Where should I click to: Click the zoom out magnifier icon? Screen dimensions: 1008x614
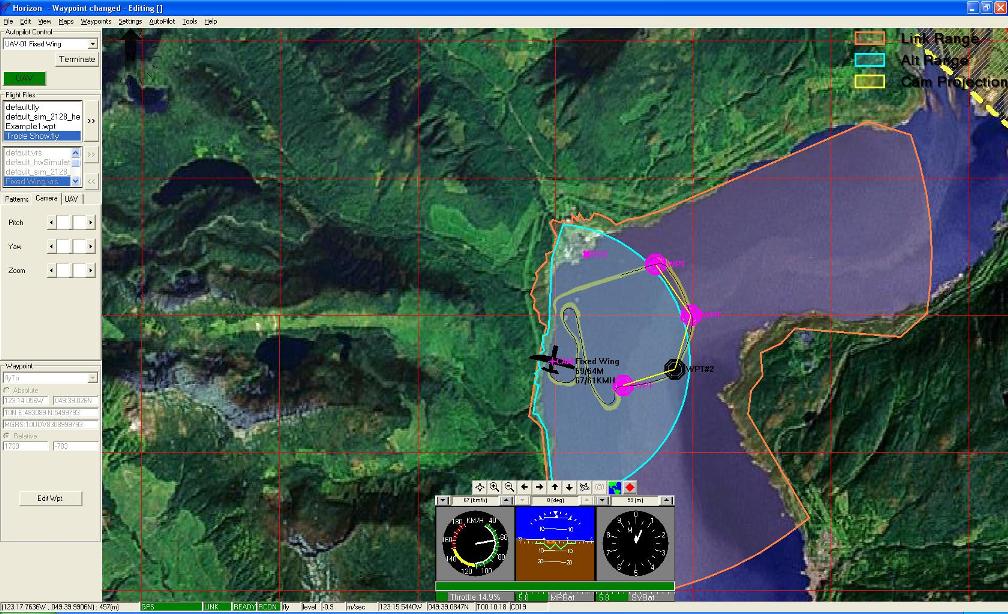[510, 487]
